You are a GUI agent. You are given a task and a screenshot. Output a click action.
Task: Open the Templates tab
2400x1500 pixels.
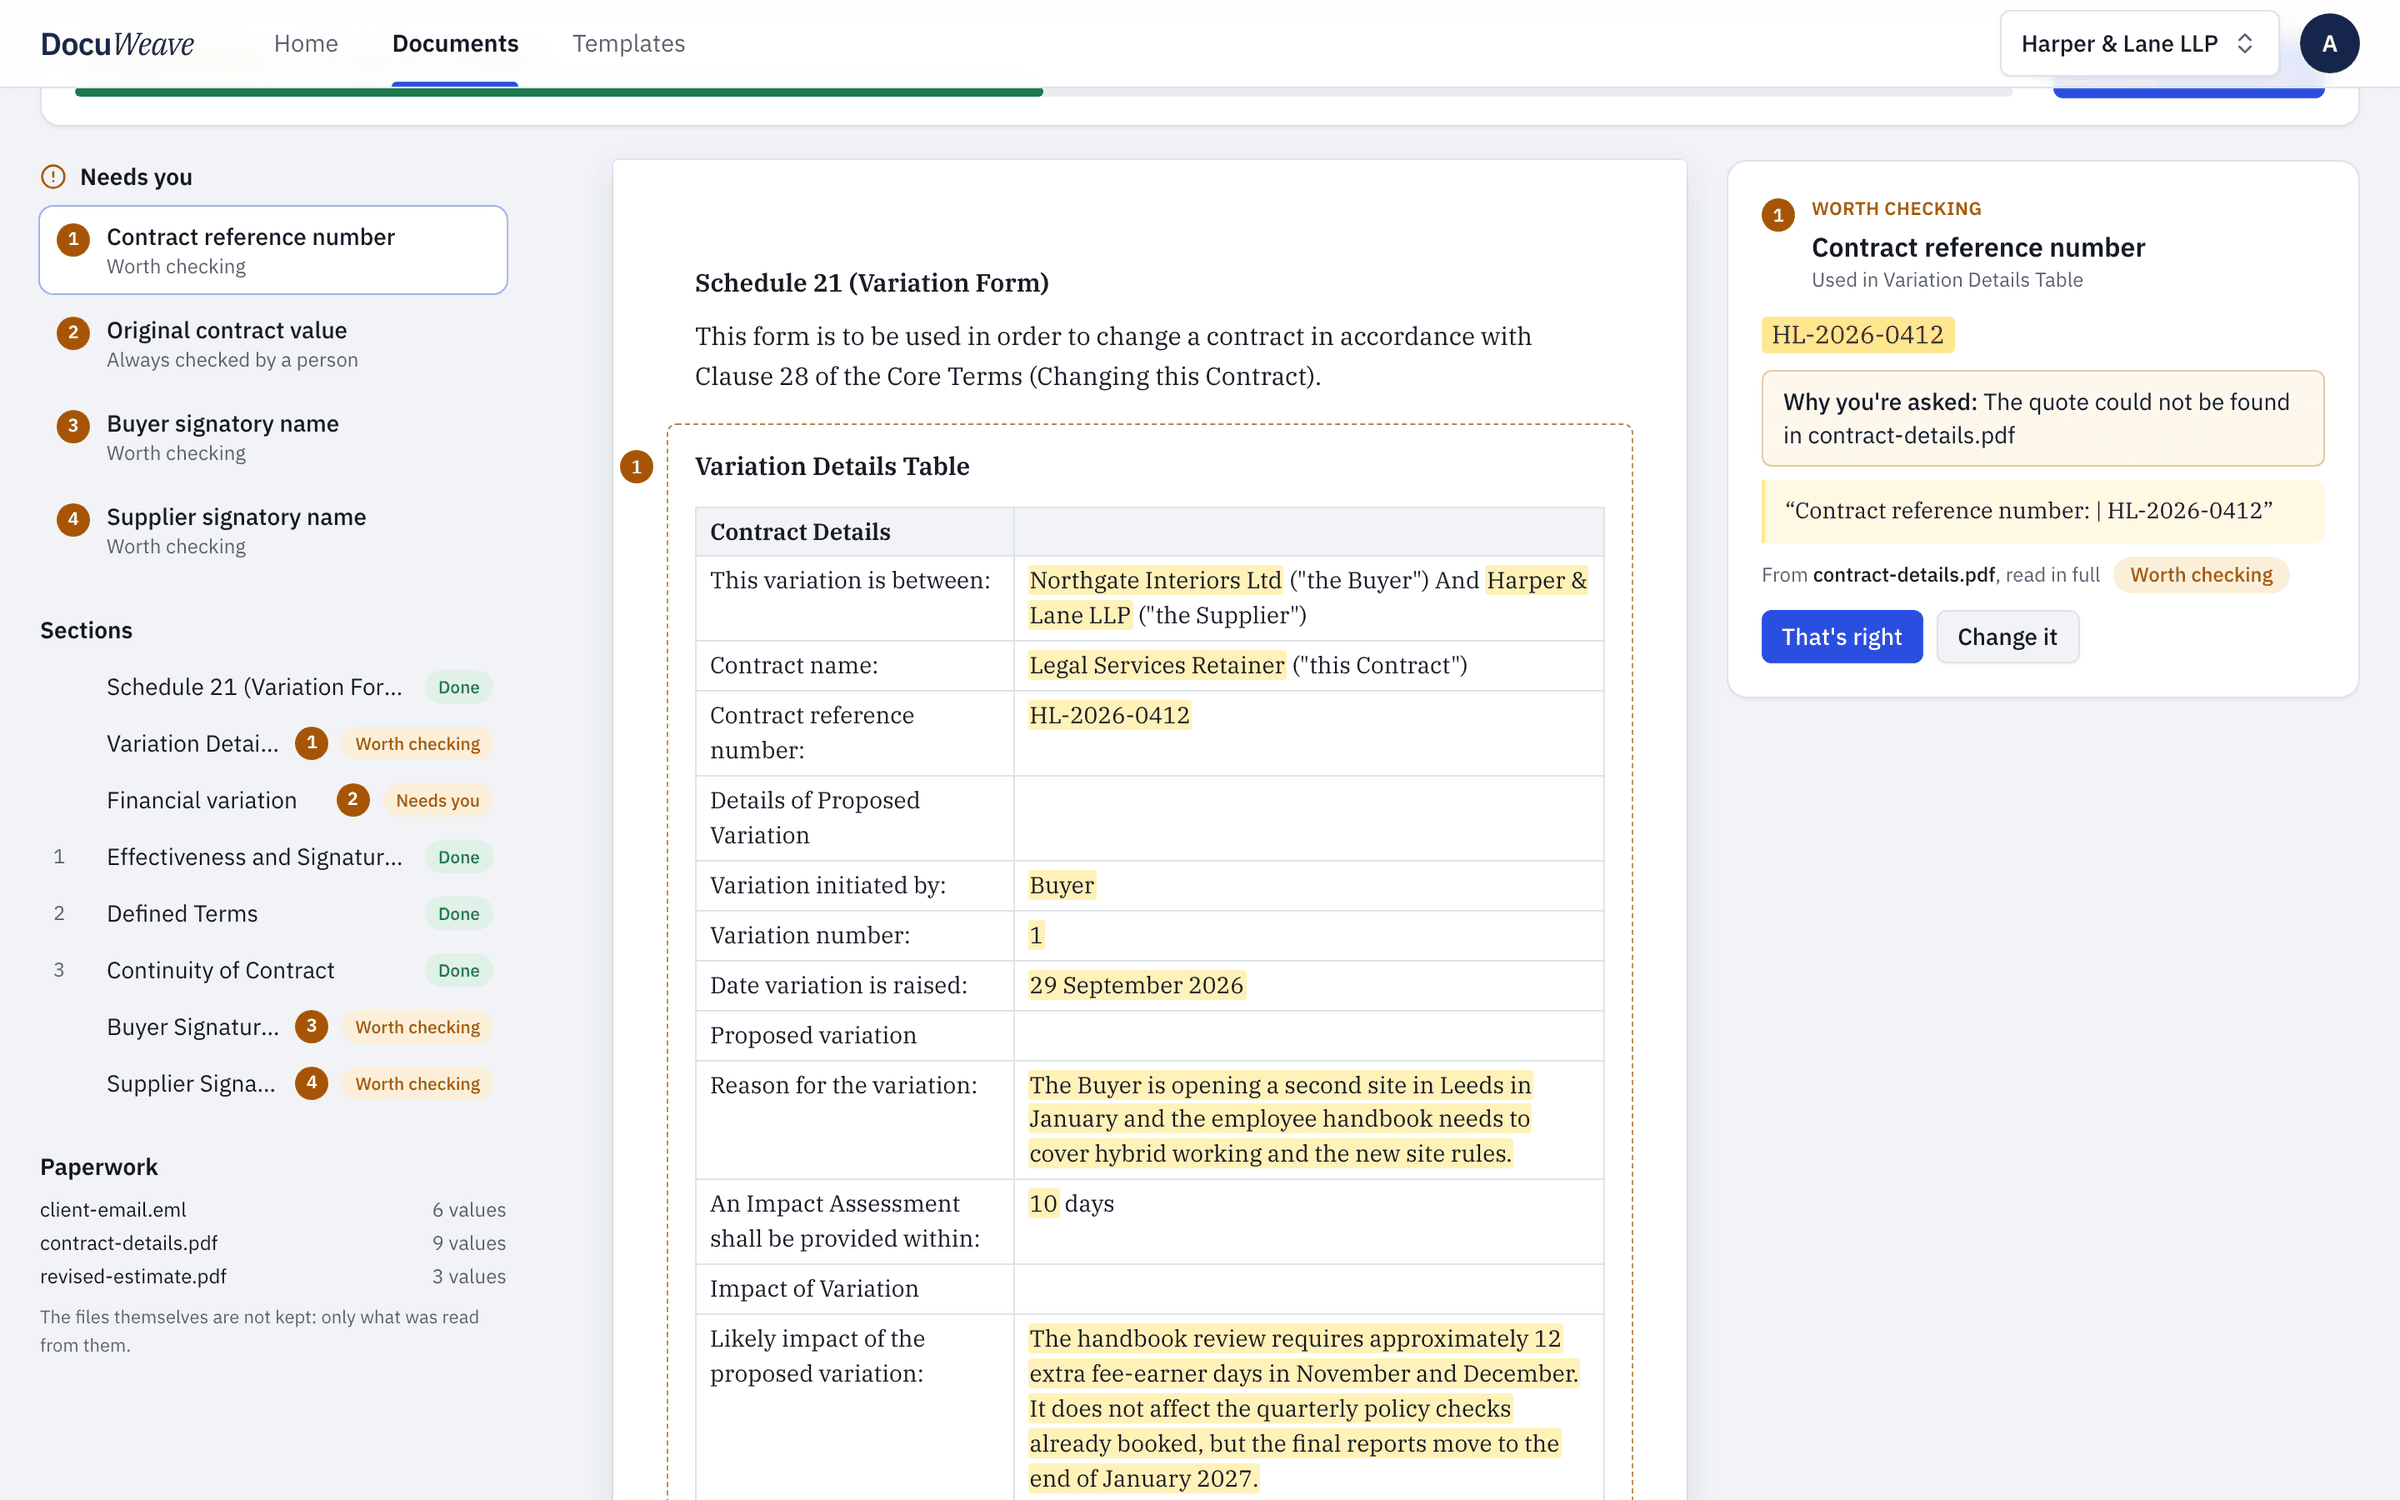pos(628,43)
